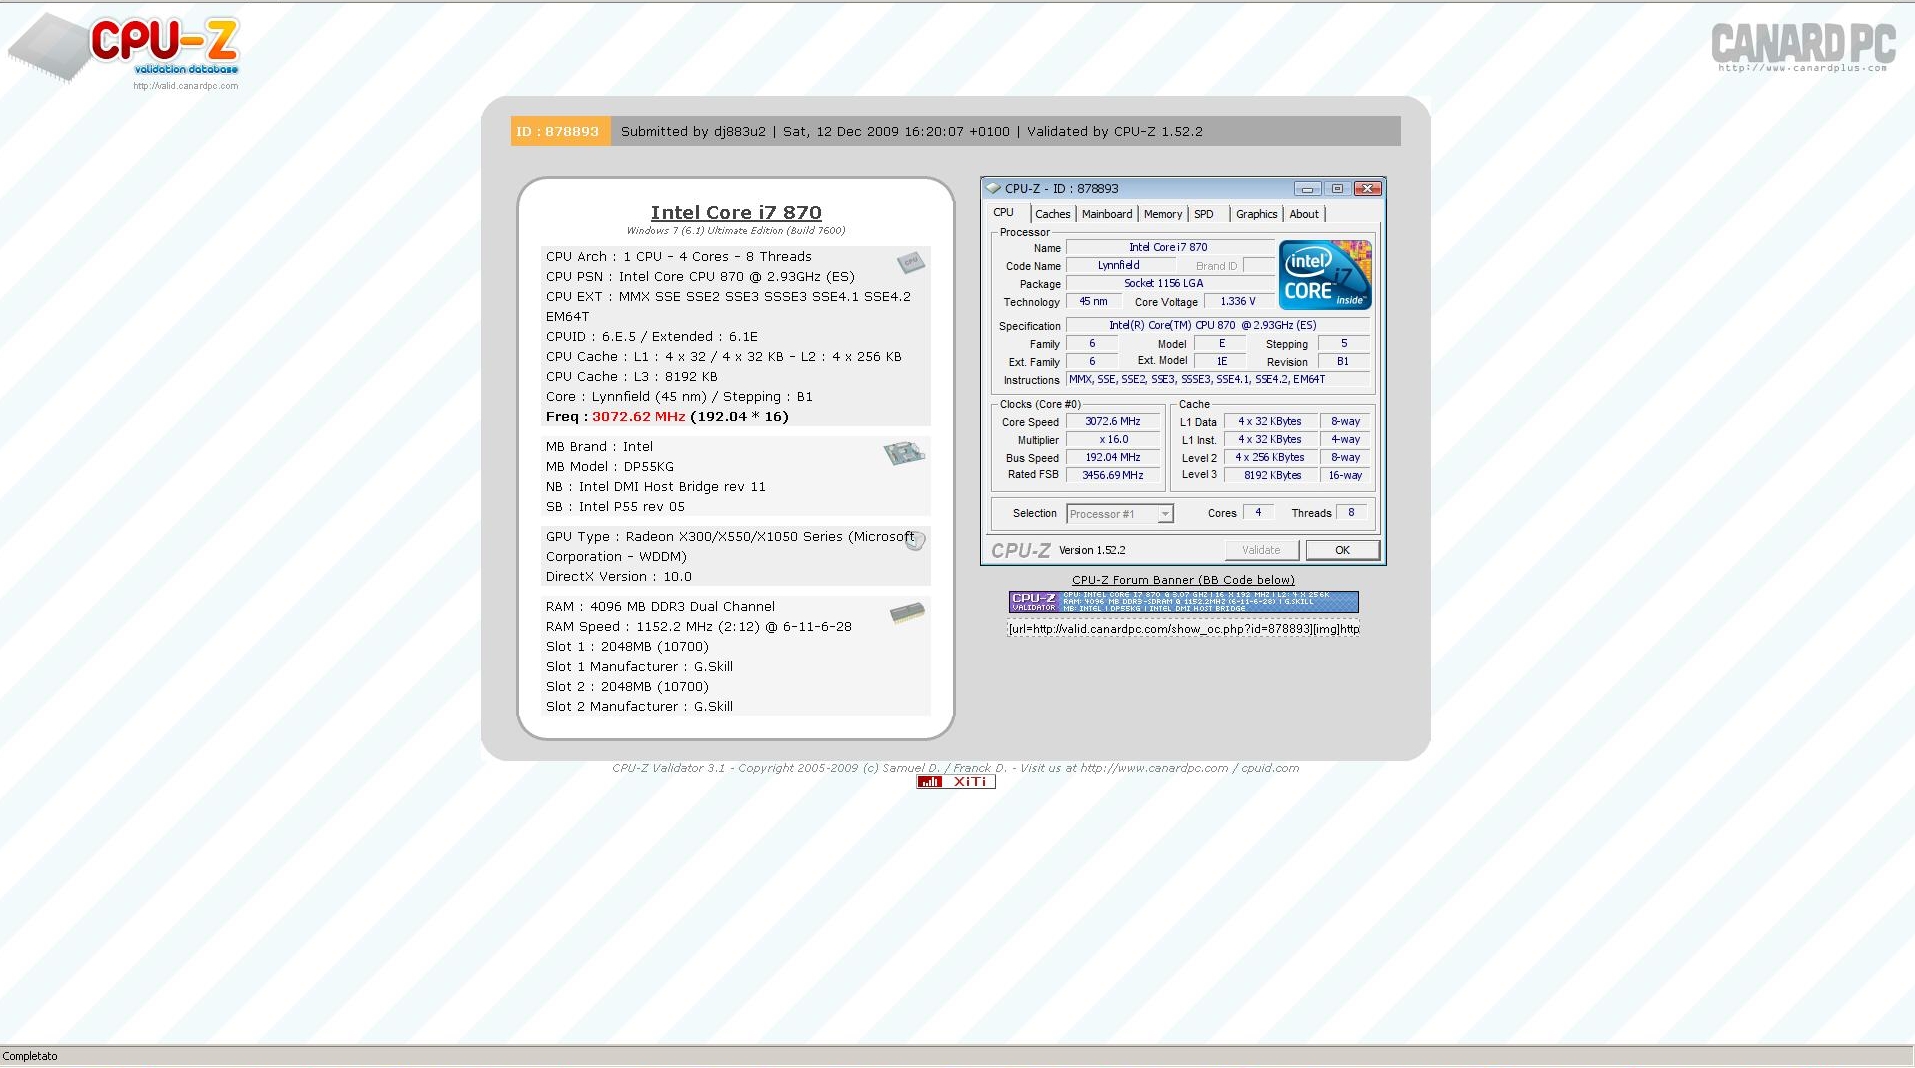1915x1068 pixels.
Task: Click the Canard PC logo
Action: [x=1802, y=46]
